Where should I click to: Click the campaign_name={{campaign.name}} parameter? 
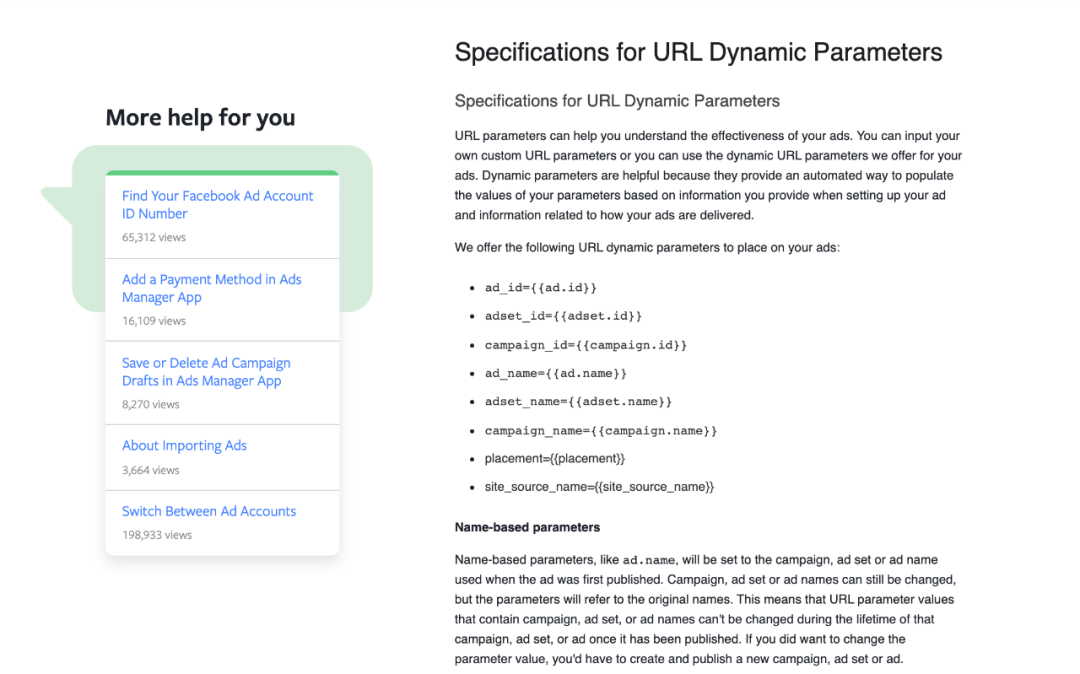coord(601,430)
